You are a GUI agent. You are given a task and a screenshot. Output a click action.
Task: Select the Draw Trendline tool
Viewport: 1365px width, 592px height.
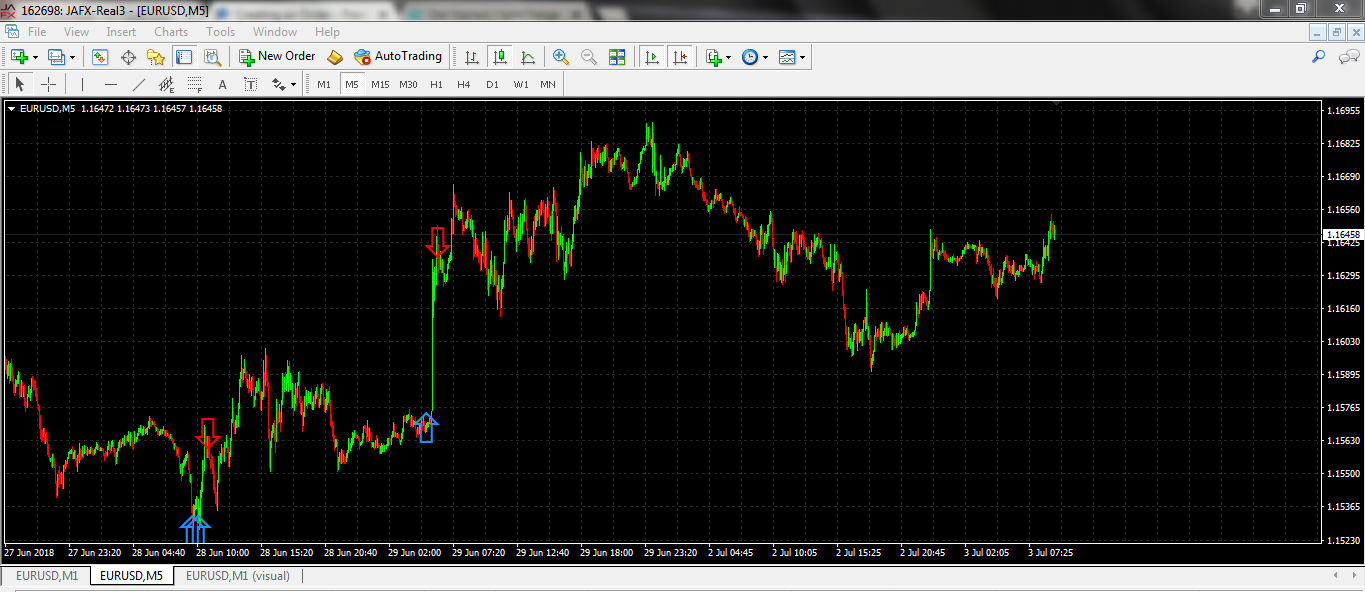138,85
